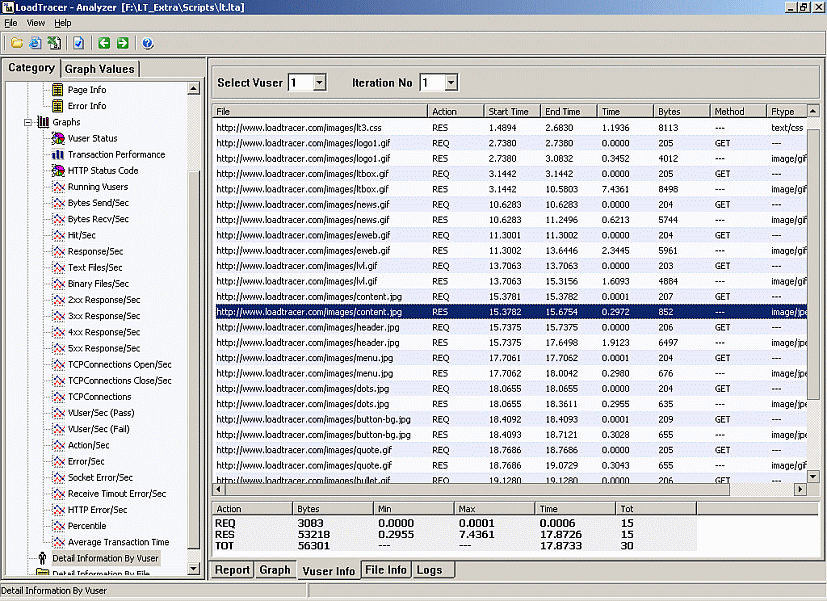Viewport: 827px width, 601px height.
Task: Click the checkmark document toolbar icon
Action: point(78,43)
